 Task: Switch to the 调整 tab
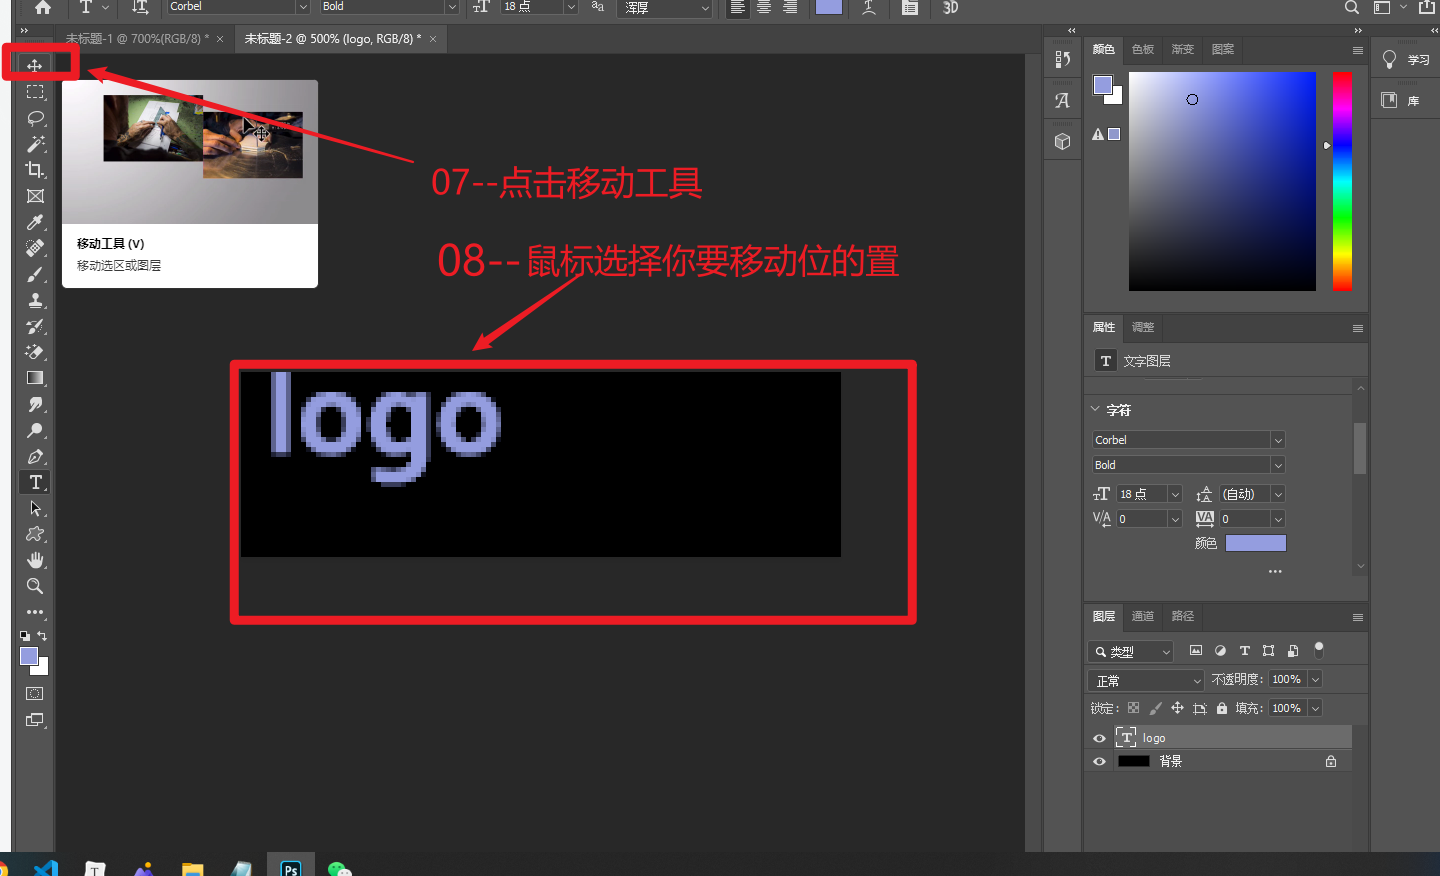1143,327
